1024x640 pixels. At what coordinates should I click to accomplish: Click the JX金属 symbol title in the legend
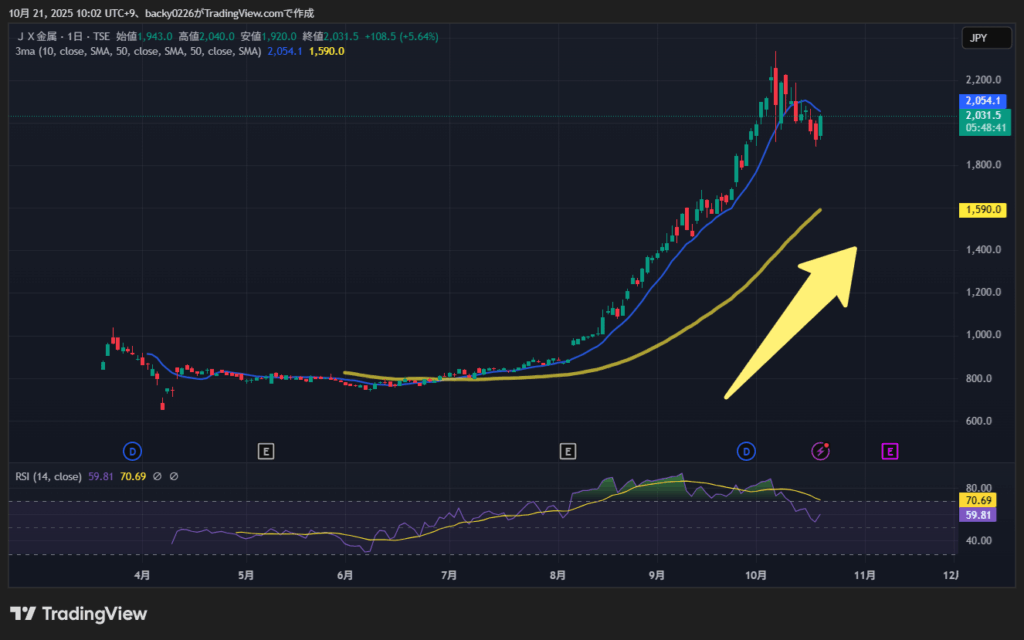[47, 36]
